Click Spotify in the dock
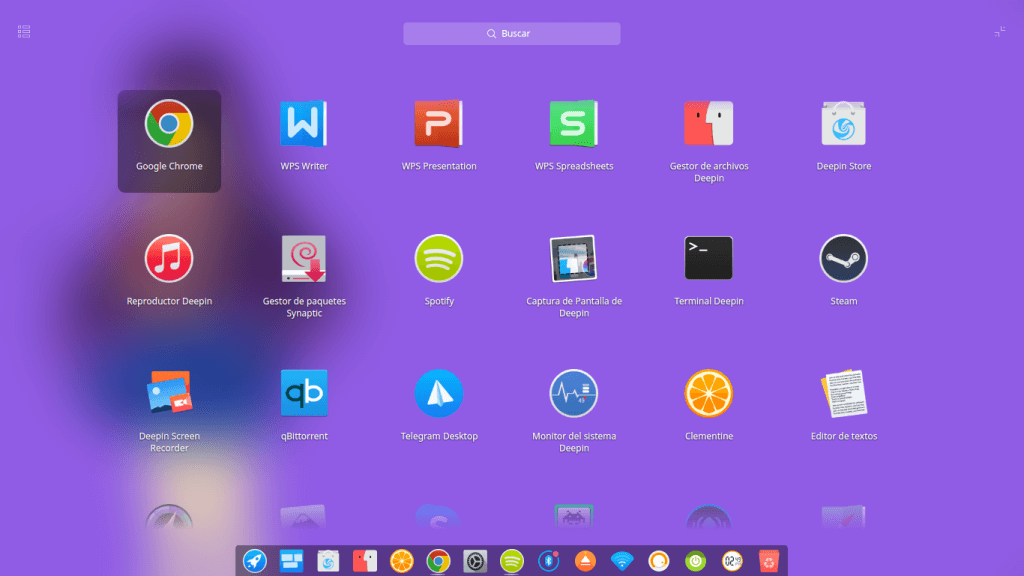The width and height of the screenshot is (1024, 576). coord(511,561)
